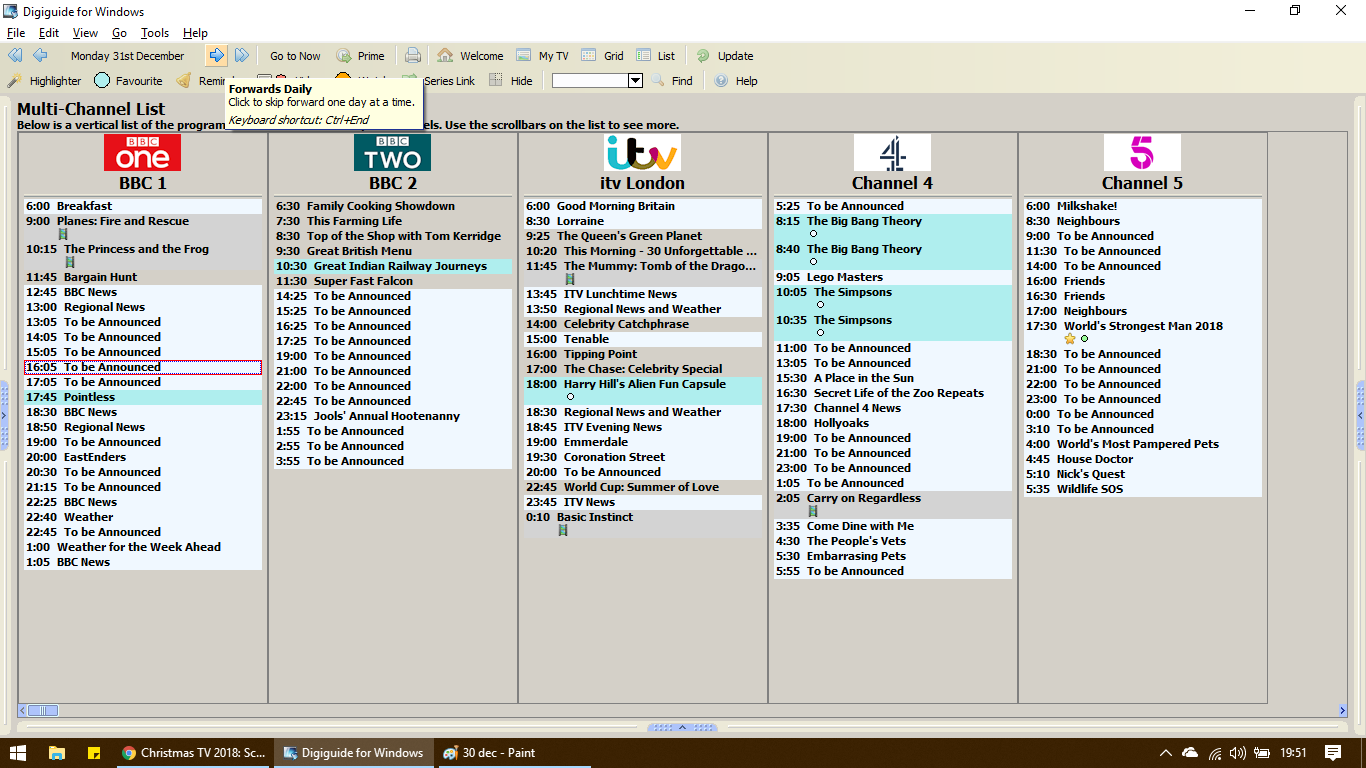Viewport: 1366px width, 768px height.
Task: Click film icon under Basic Instinct
Action: coord(563,530)
